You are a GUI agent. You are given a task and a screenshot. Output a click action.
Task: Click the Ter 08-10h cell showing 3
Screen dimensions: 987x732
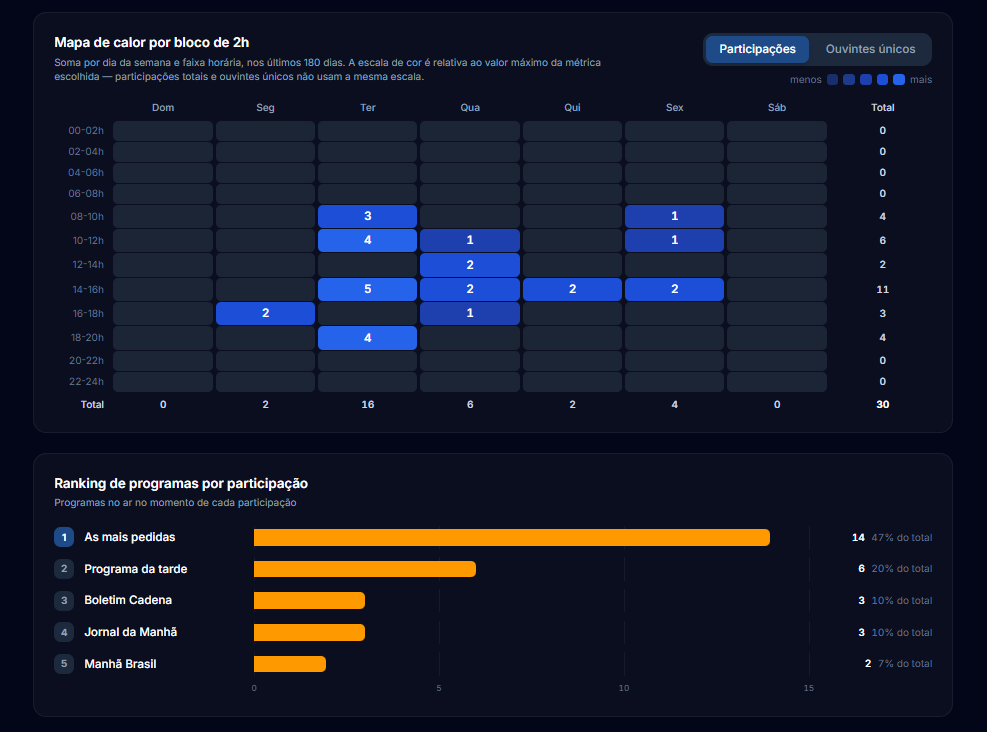pos(368,216)
